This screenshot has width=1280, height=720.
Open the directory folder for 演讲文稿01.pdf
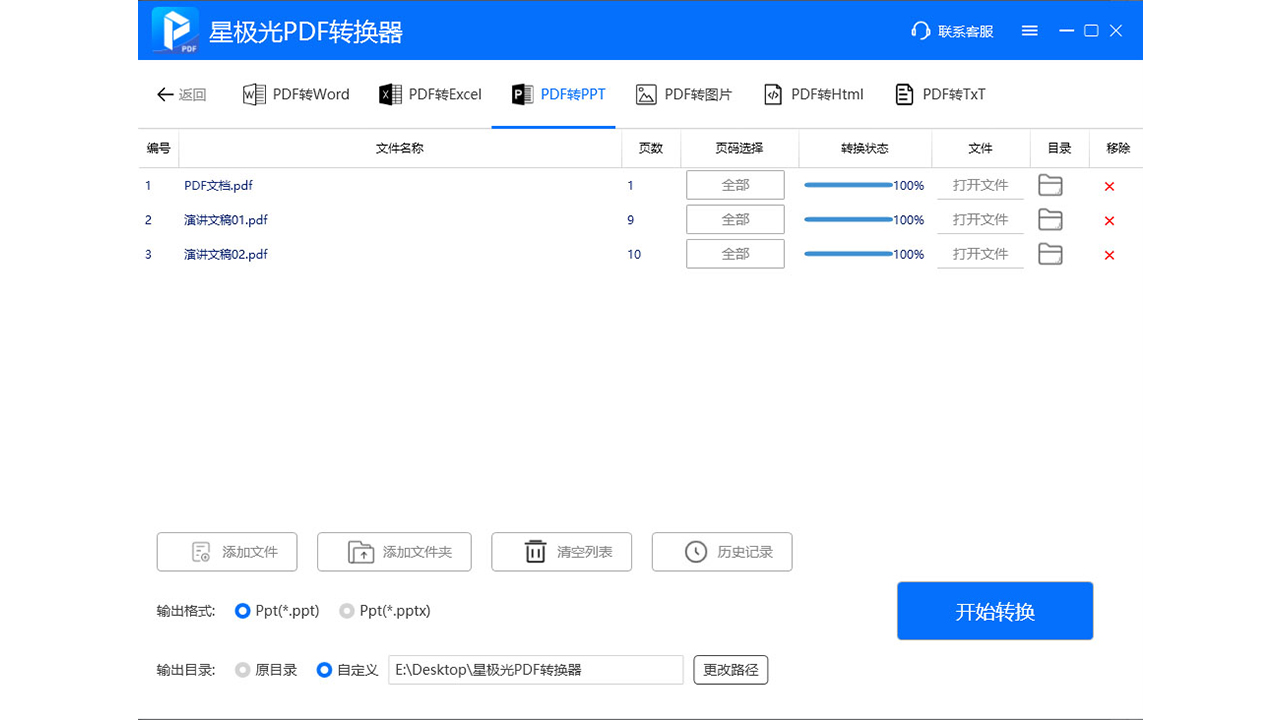pyautogui.click(x=1050, y=219)
